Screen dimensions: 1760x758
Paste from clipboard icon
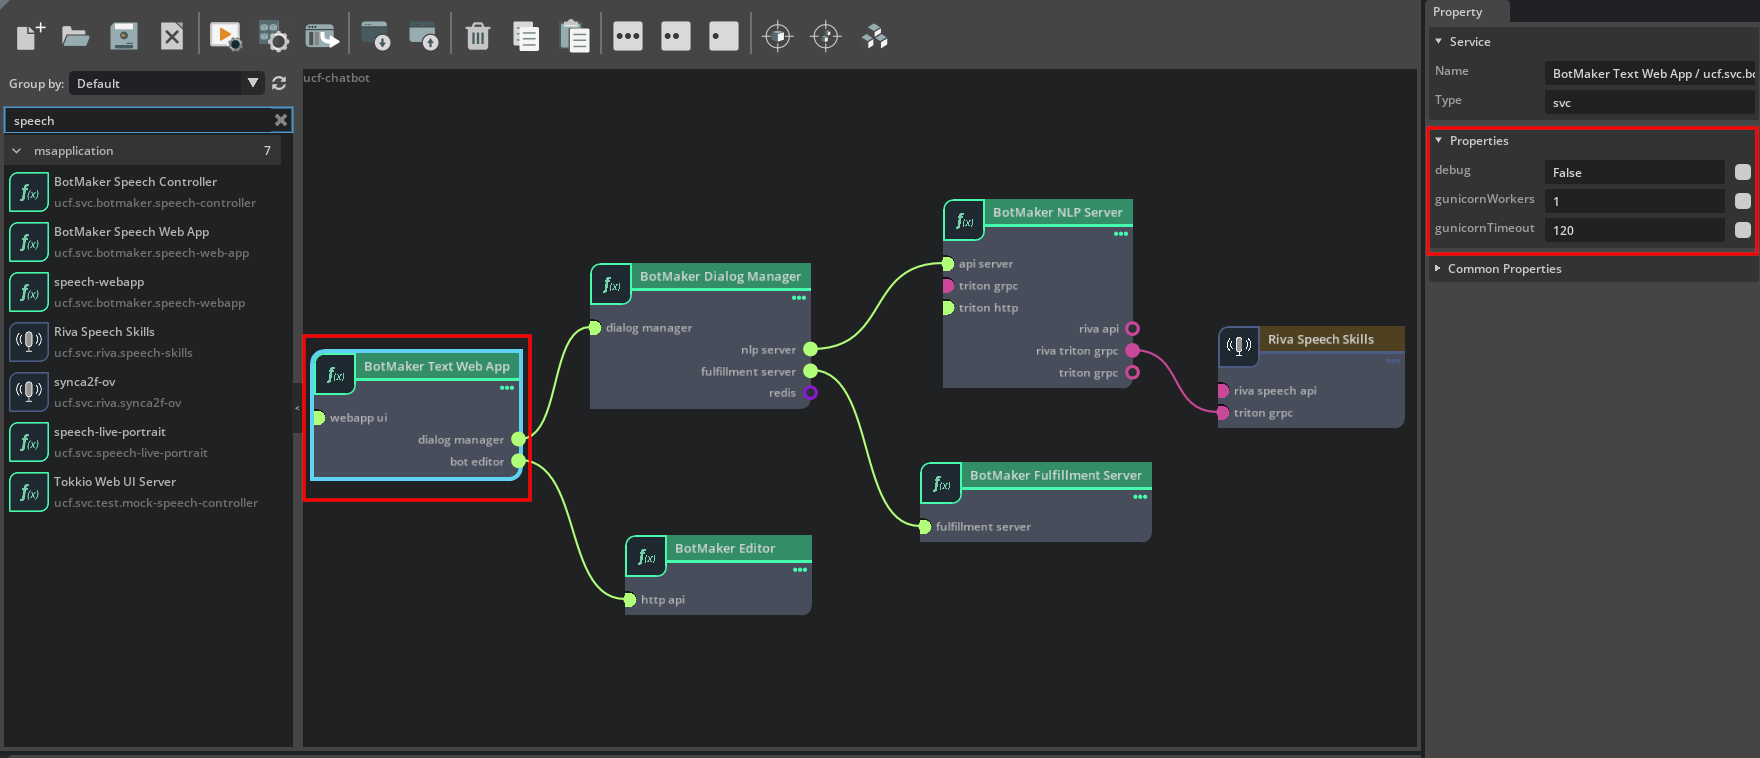tap(574, 37)
